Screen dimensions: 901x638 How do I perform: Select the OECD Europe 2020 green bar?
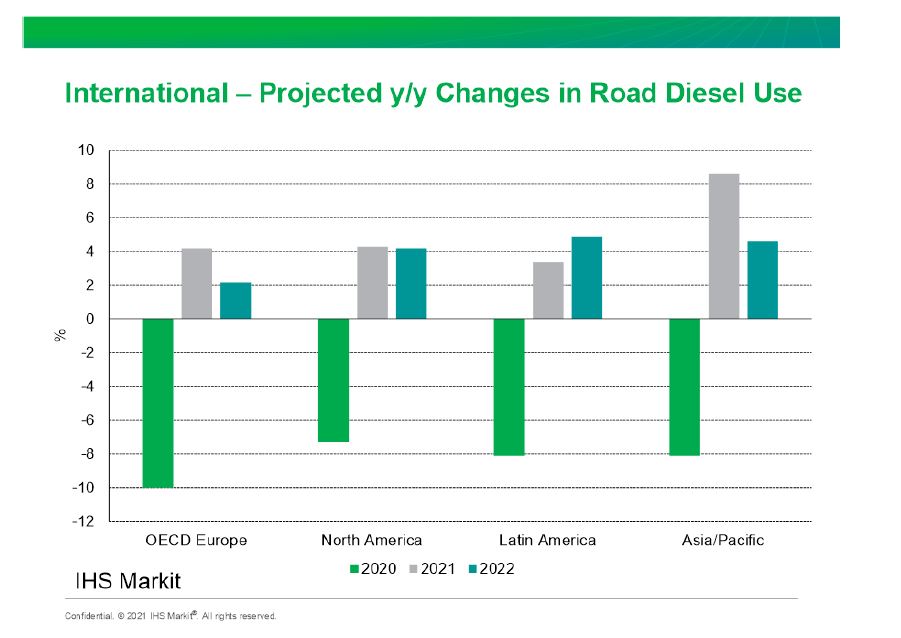(x=158, y=403)
